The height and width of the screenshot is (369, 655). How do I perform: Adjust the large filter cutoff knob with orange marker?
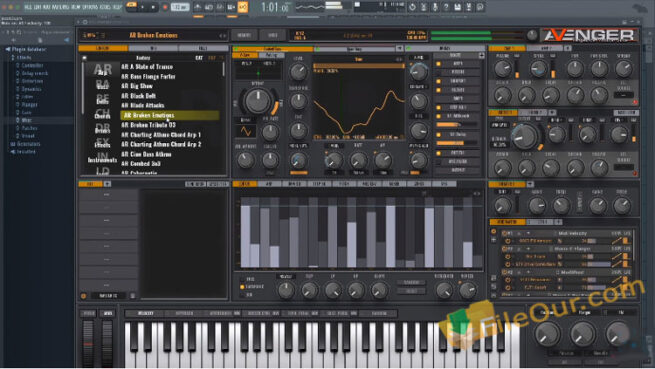[526, 136]
